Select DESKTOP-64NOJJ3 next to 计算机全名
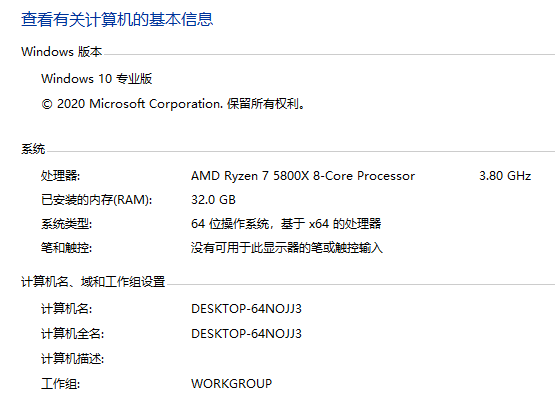The image size is (555, 403). pos(246,334)
